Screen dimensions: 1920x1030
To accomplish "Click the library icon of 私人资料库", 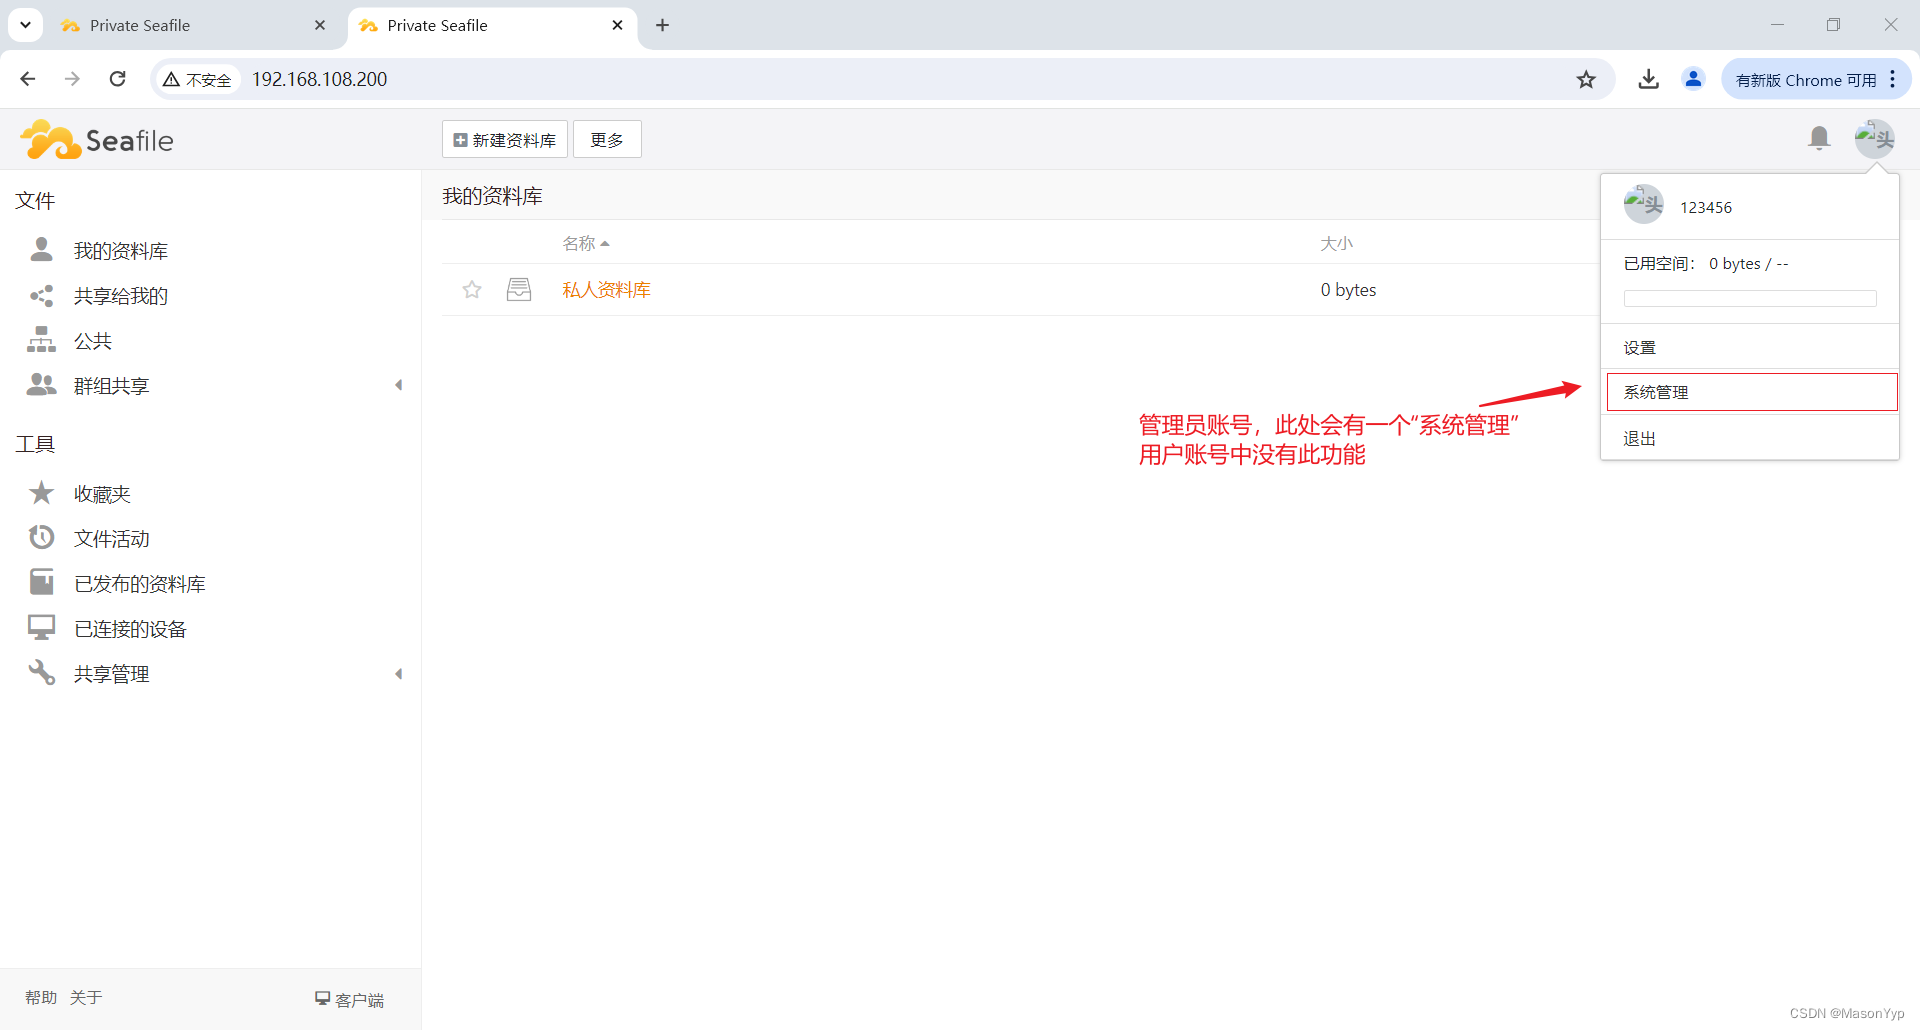I will click(519, 290).
